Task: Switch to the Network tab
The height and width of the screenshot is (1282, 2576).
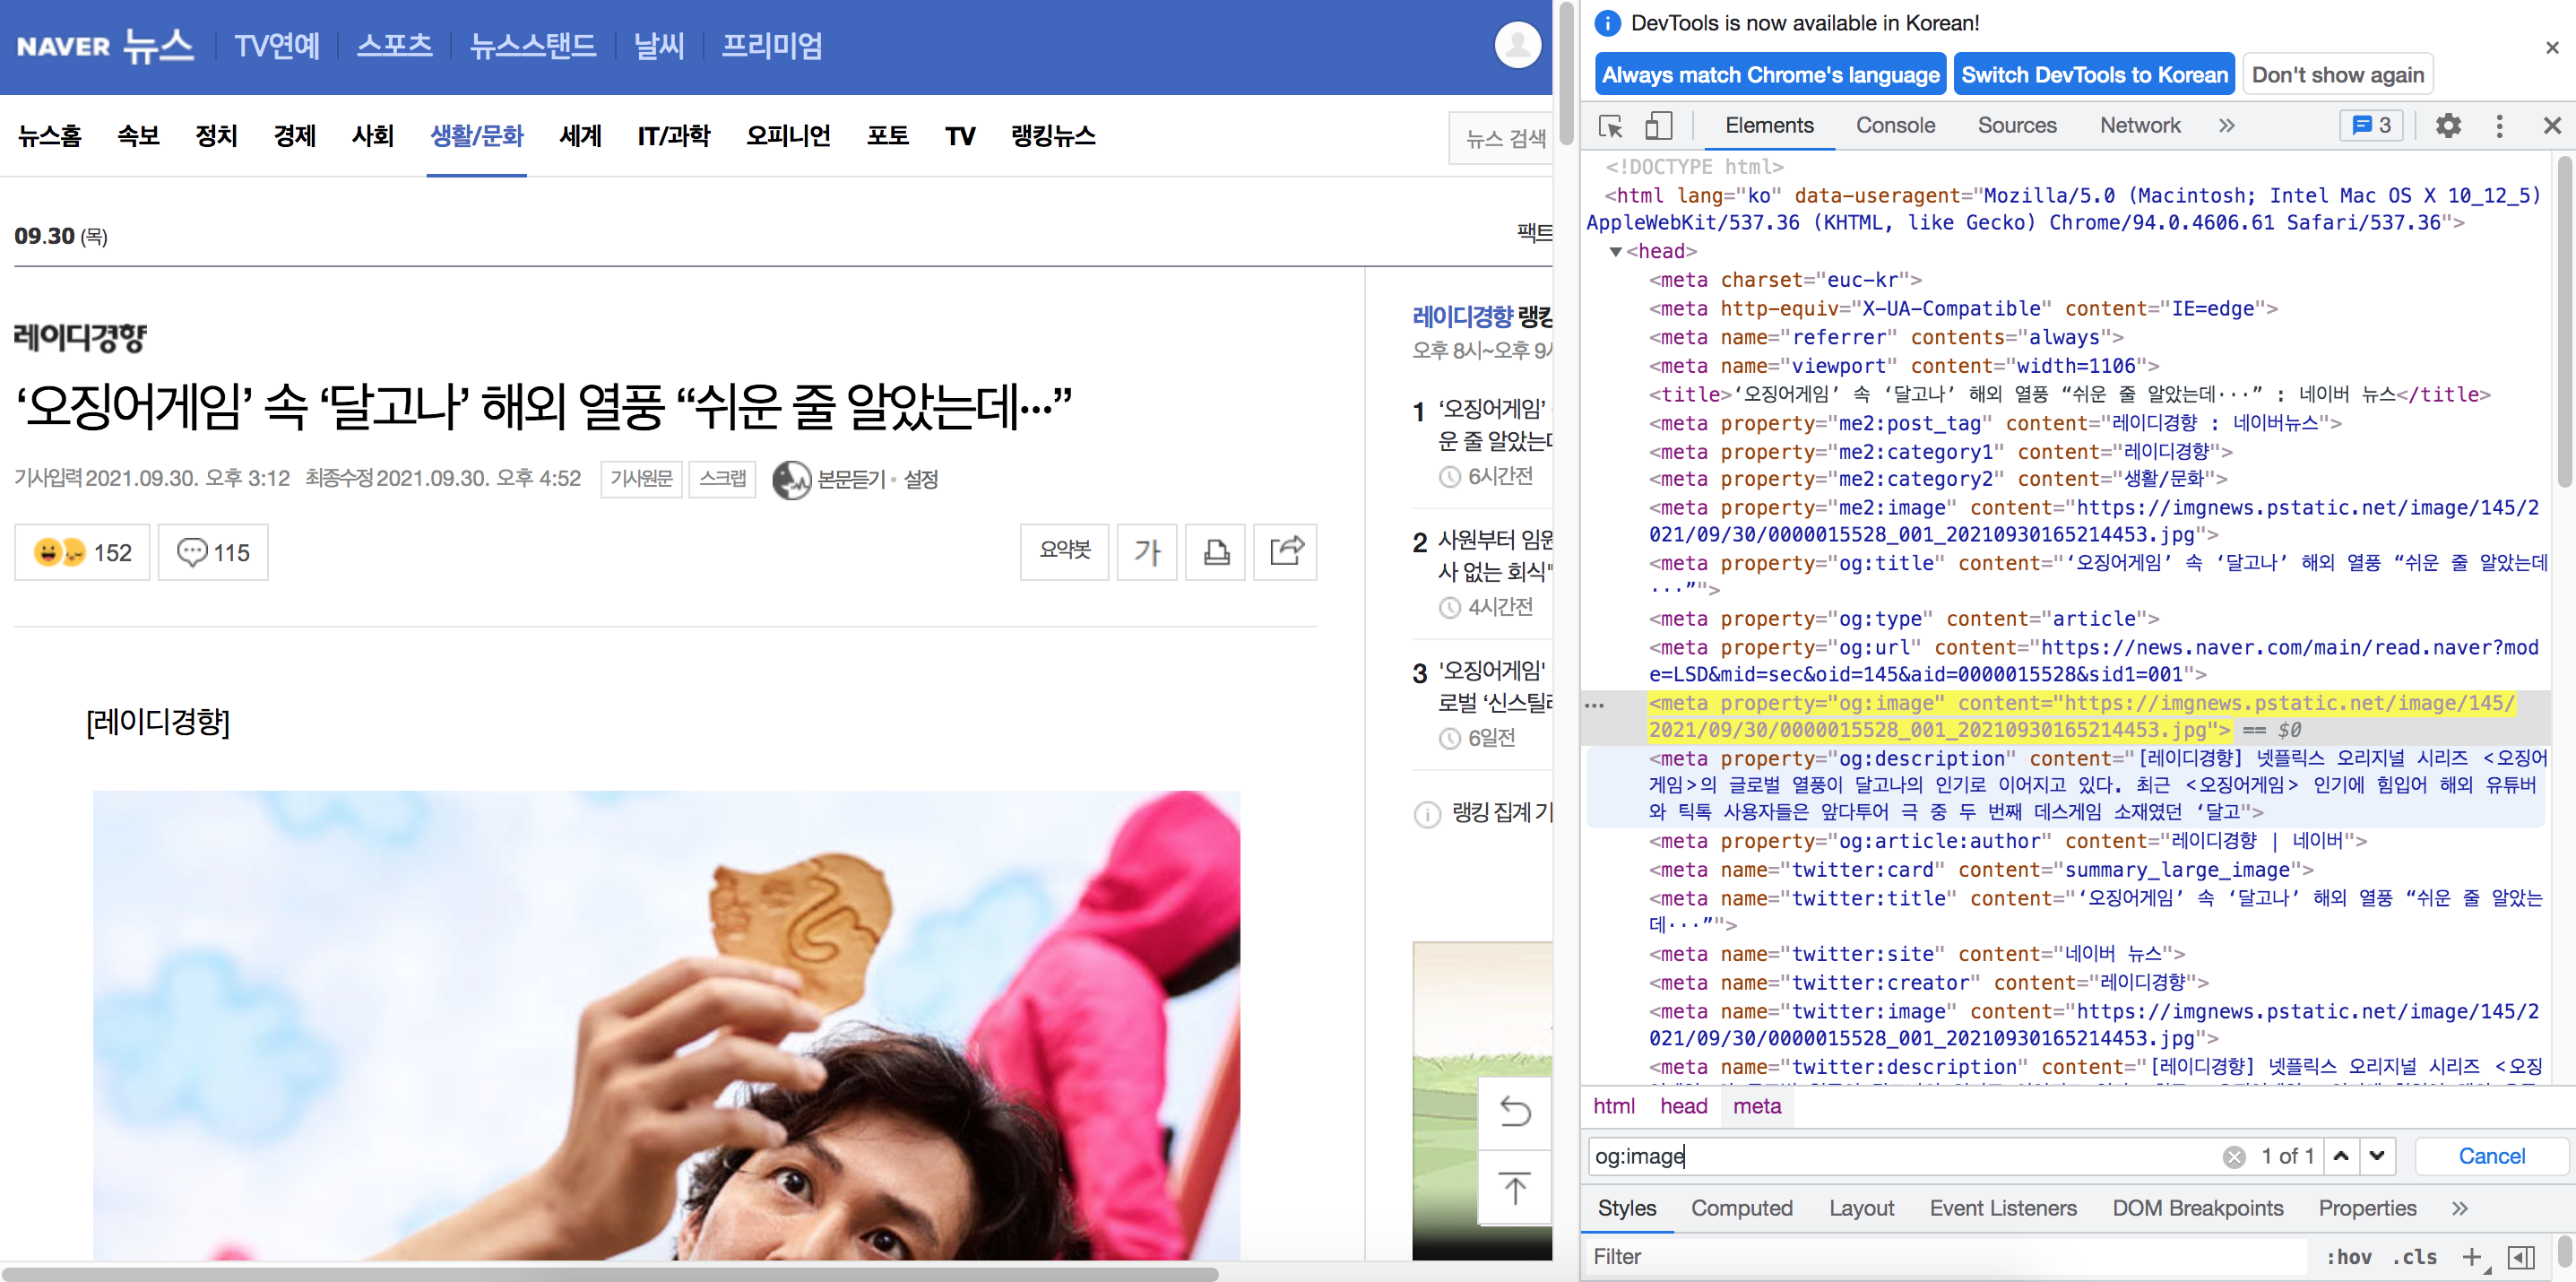Action: click(2139, 126)
